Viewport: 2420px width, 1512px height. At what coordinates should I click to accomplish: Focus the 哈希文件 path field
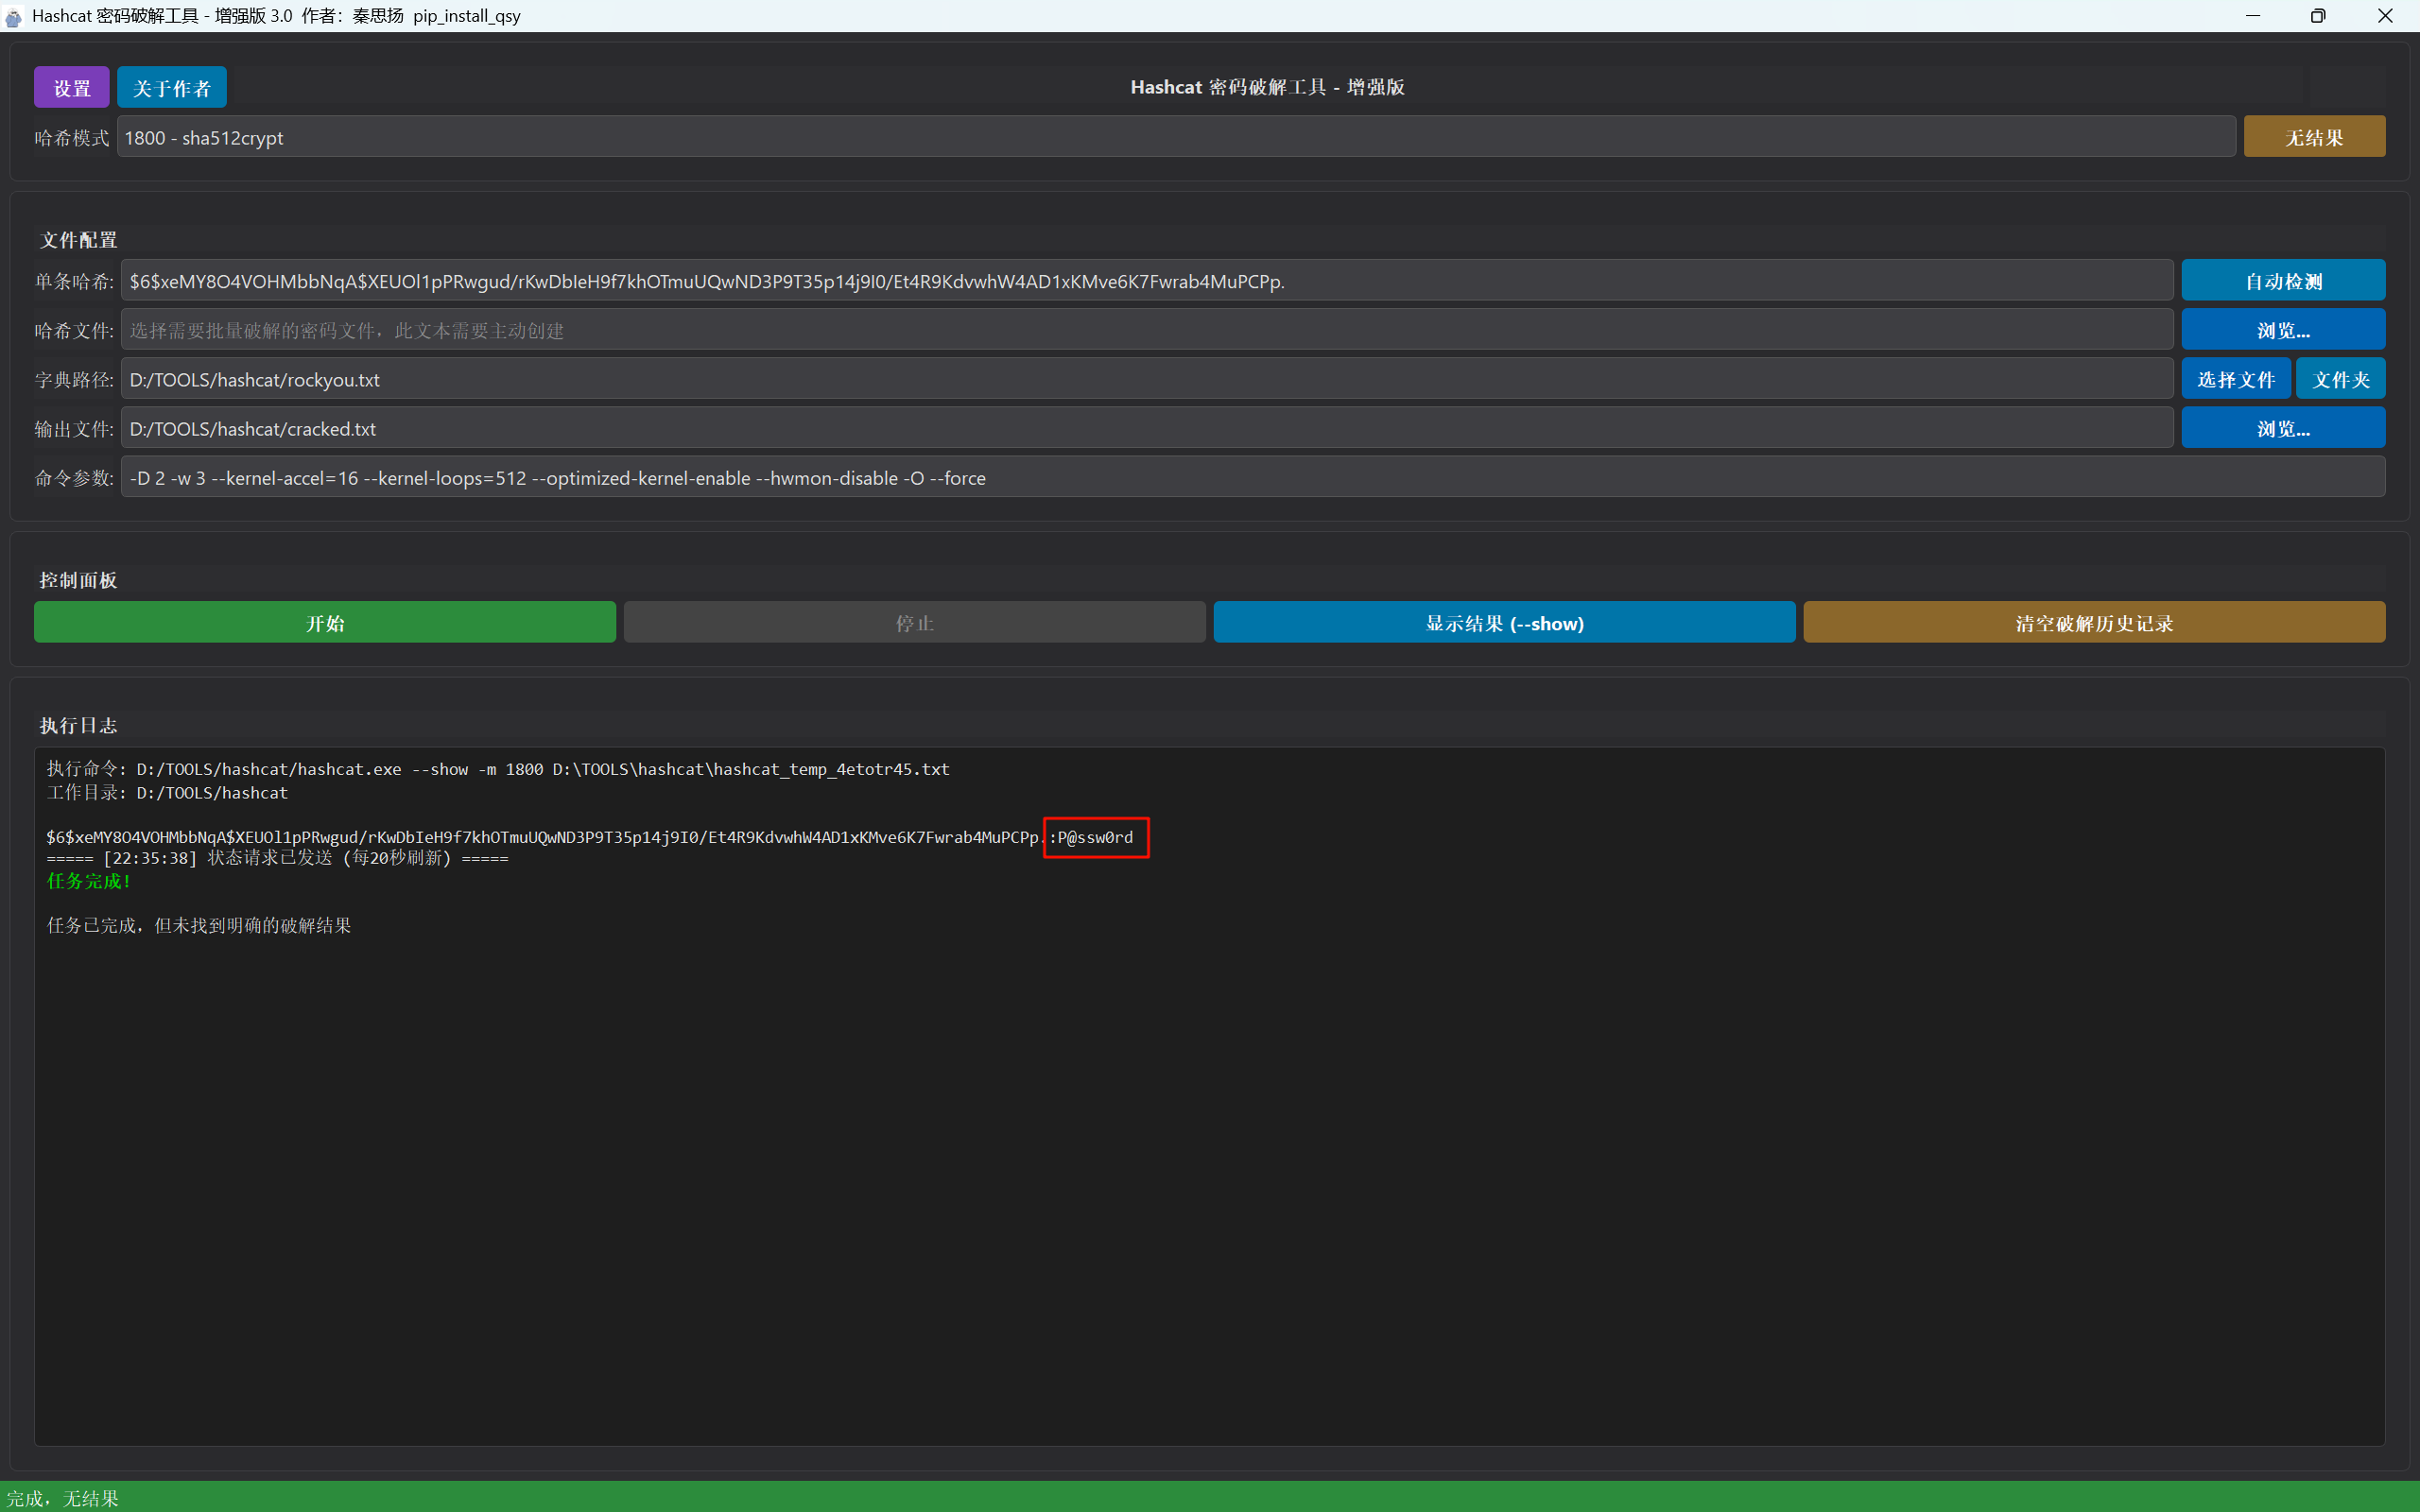pyautogui.click(x=1147, y=330)
